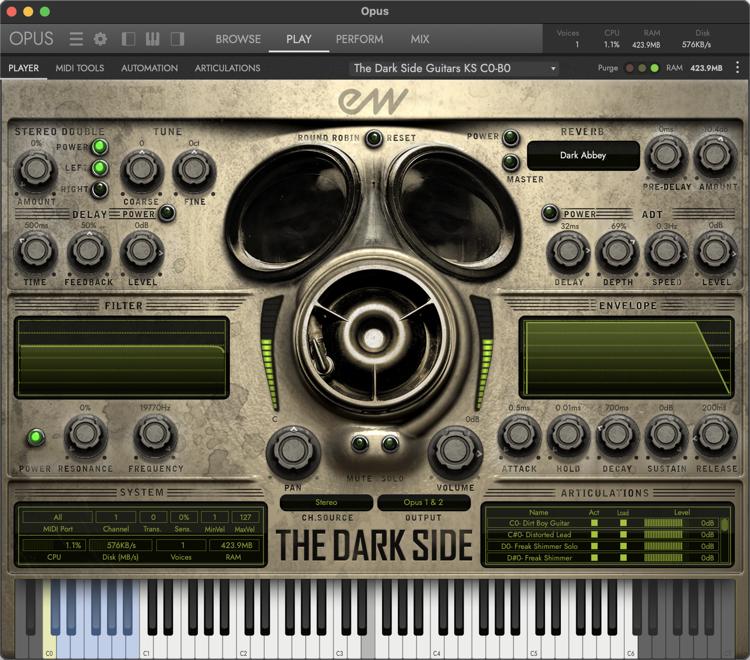Open the MIDI Tools tab
Screen dimensions: 750x660
80,68
